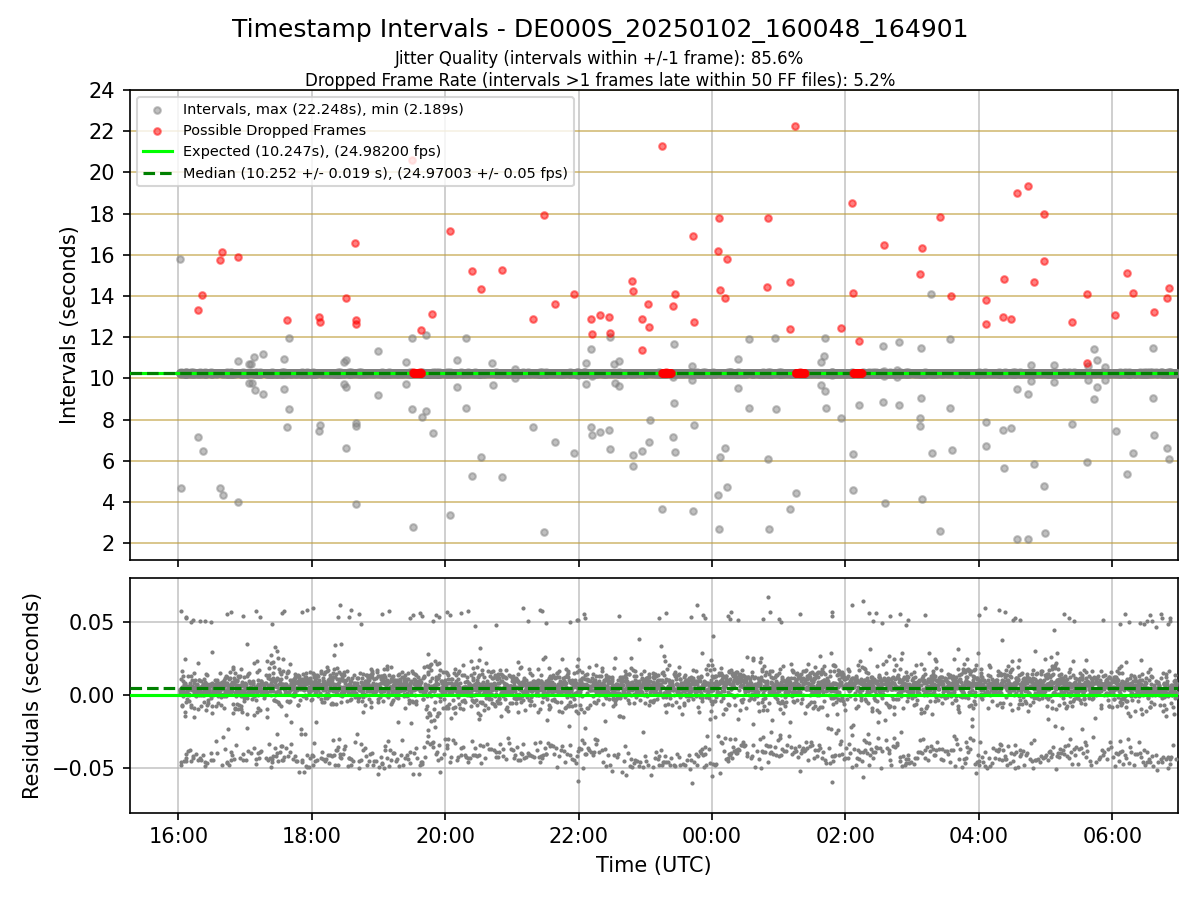The height and width of the screenshot is (900, 1200).
Task: Click the "12" tick on the intervals axis
Action: (101, 338)
